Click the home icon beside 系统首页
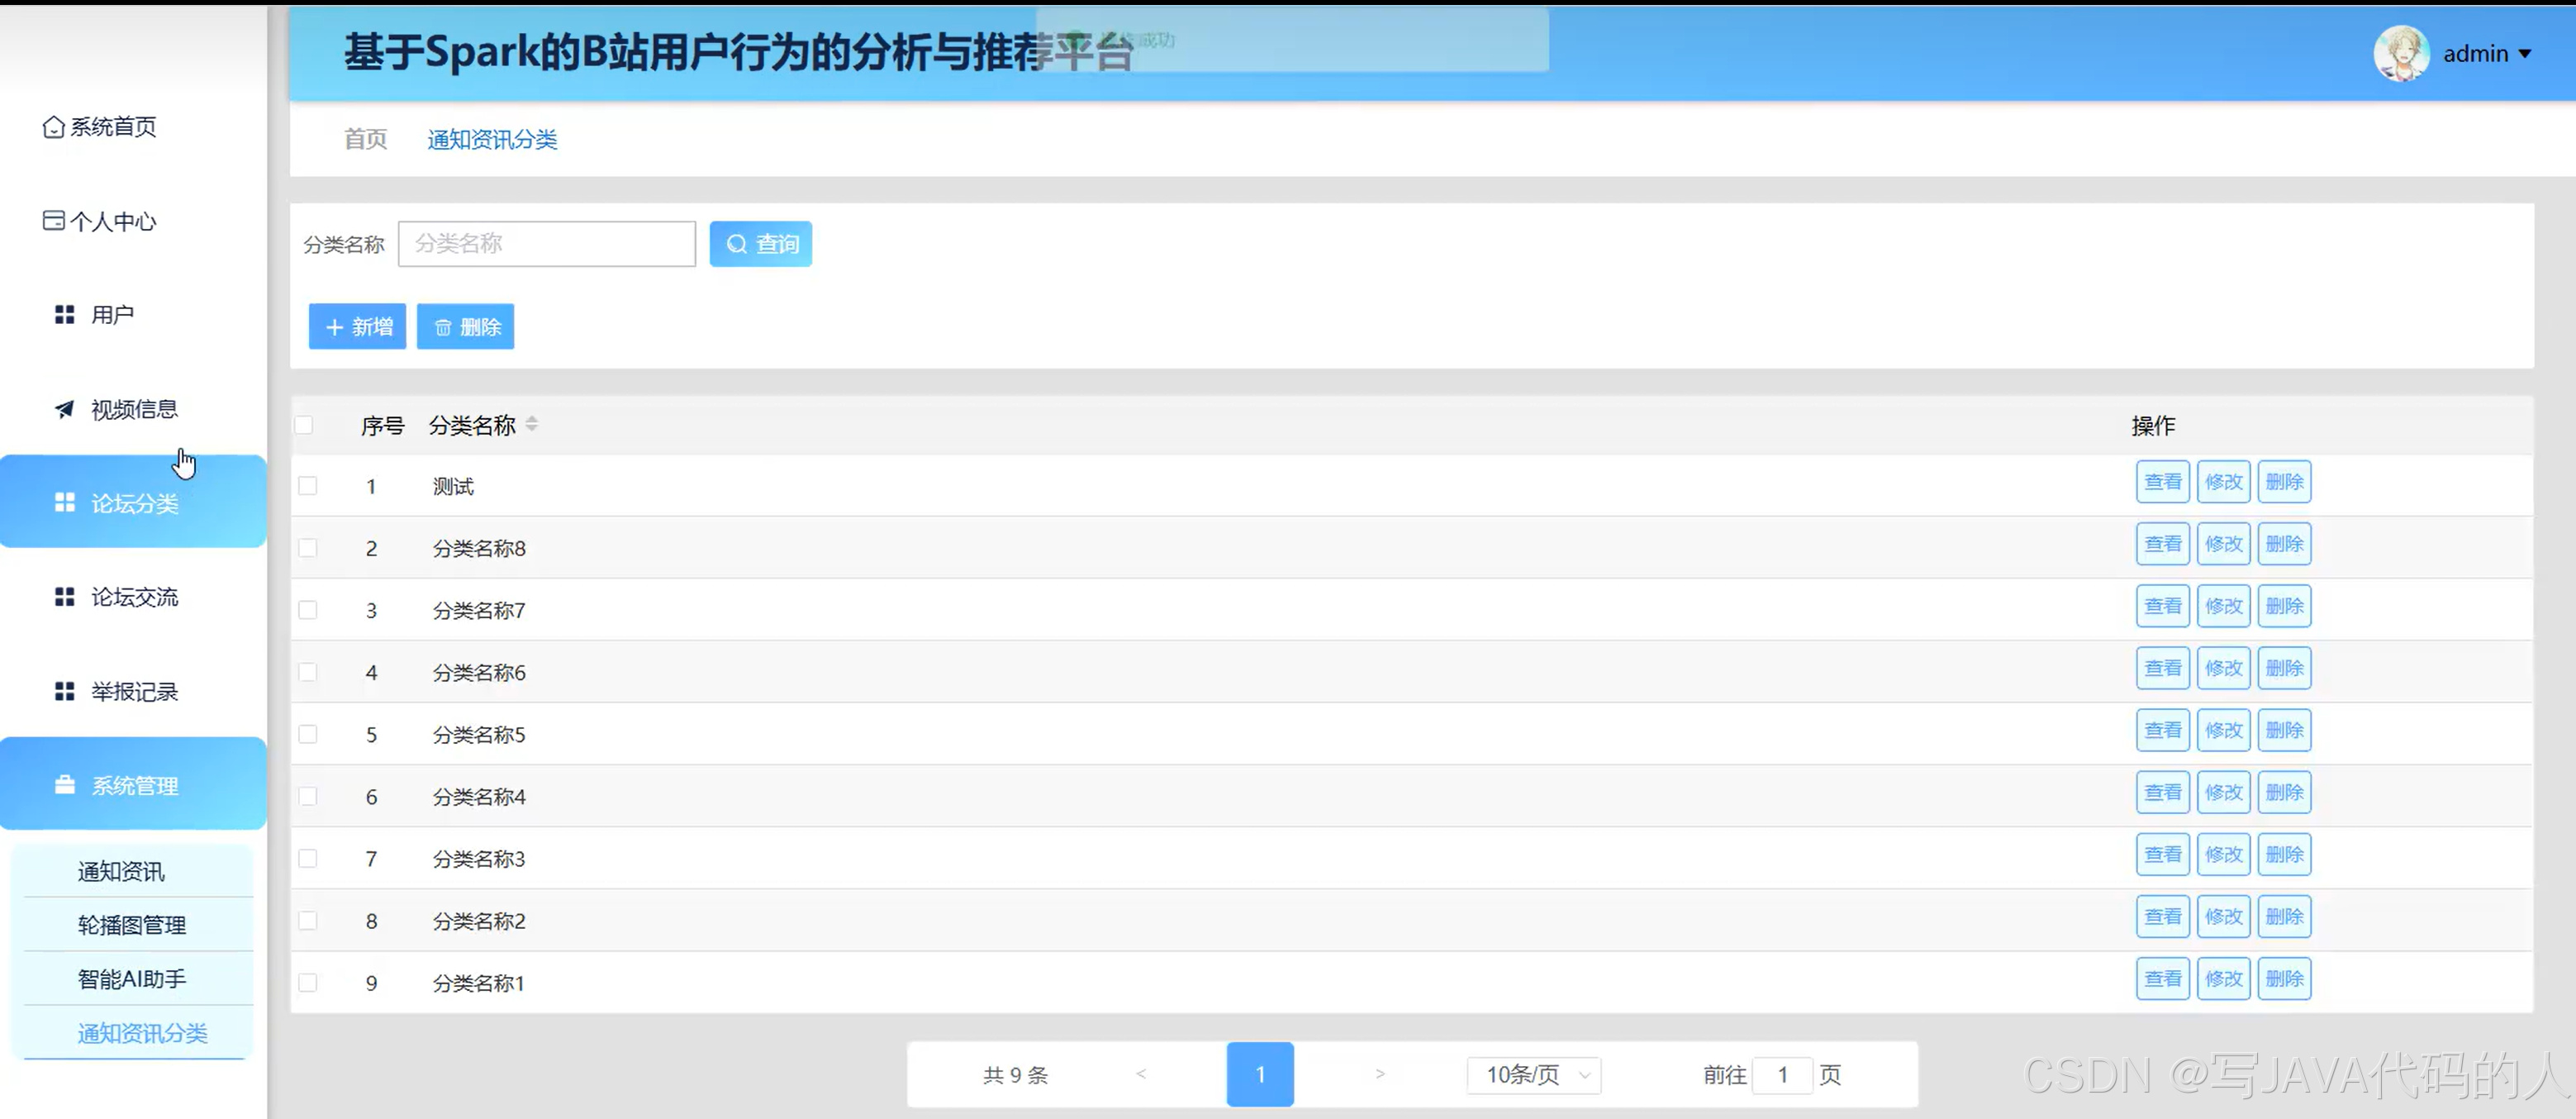2576x1119 pixels. coord(53,127)
